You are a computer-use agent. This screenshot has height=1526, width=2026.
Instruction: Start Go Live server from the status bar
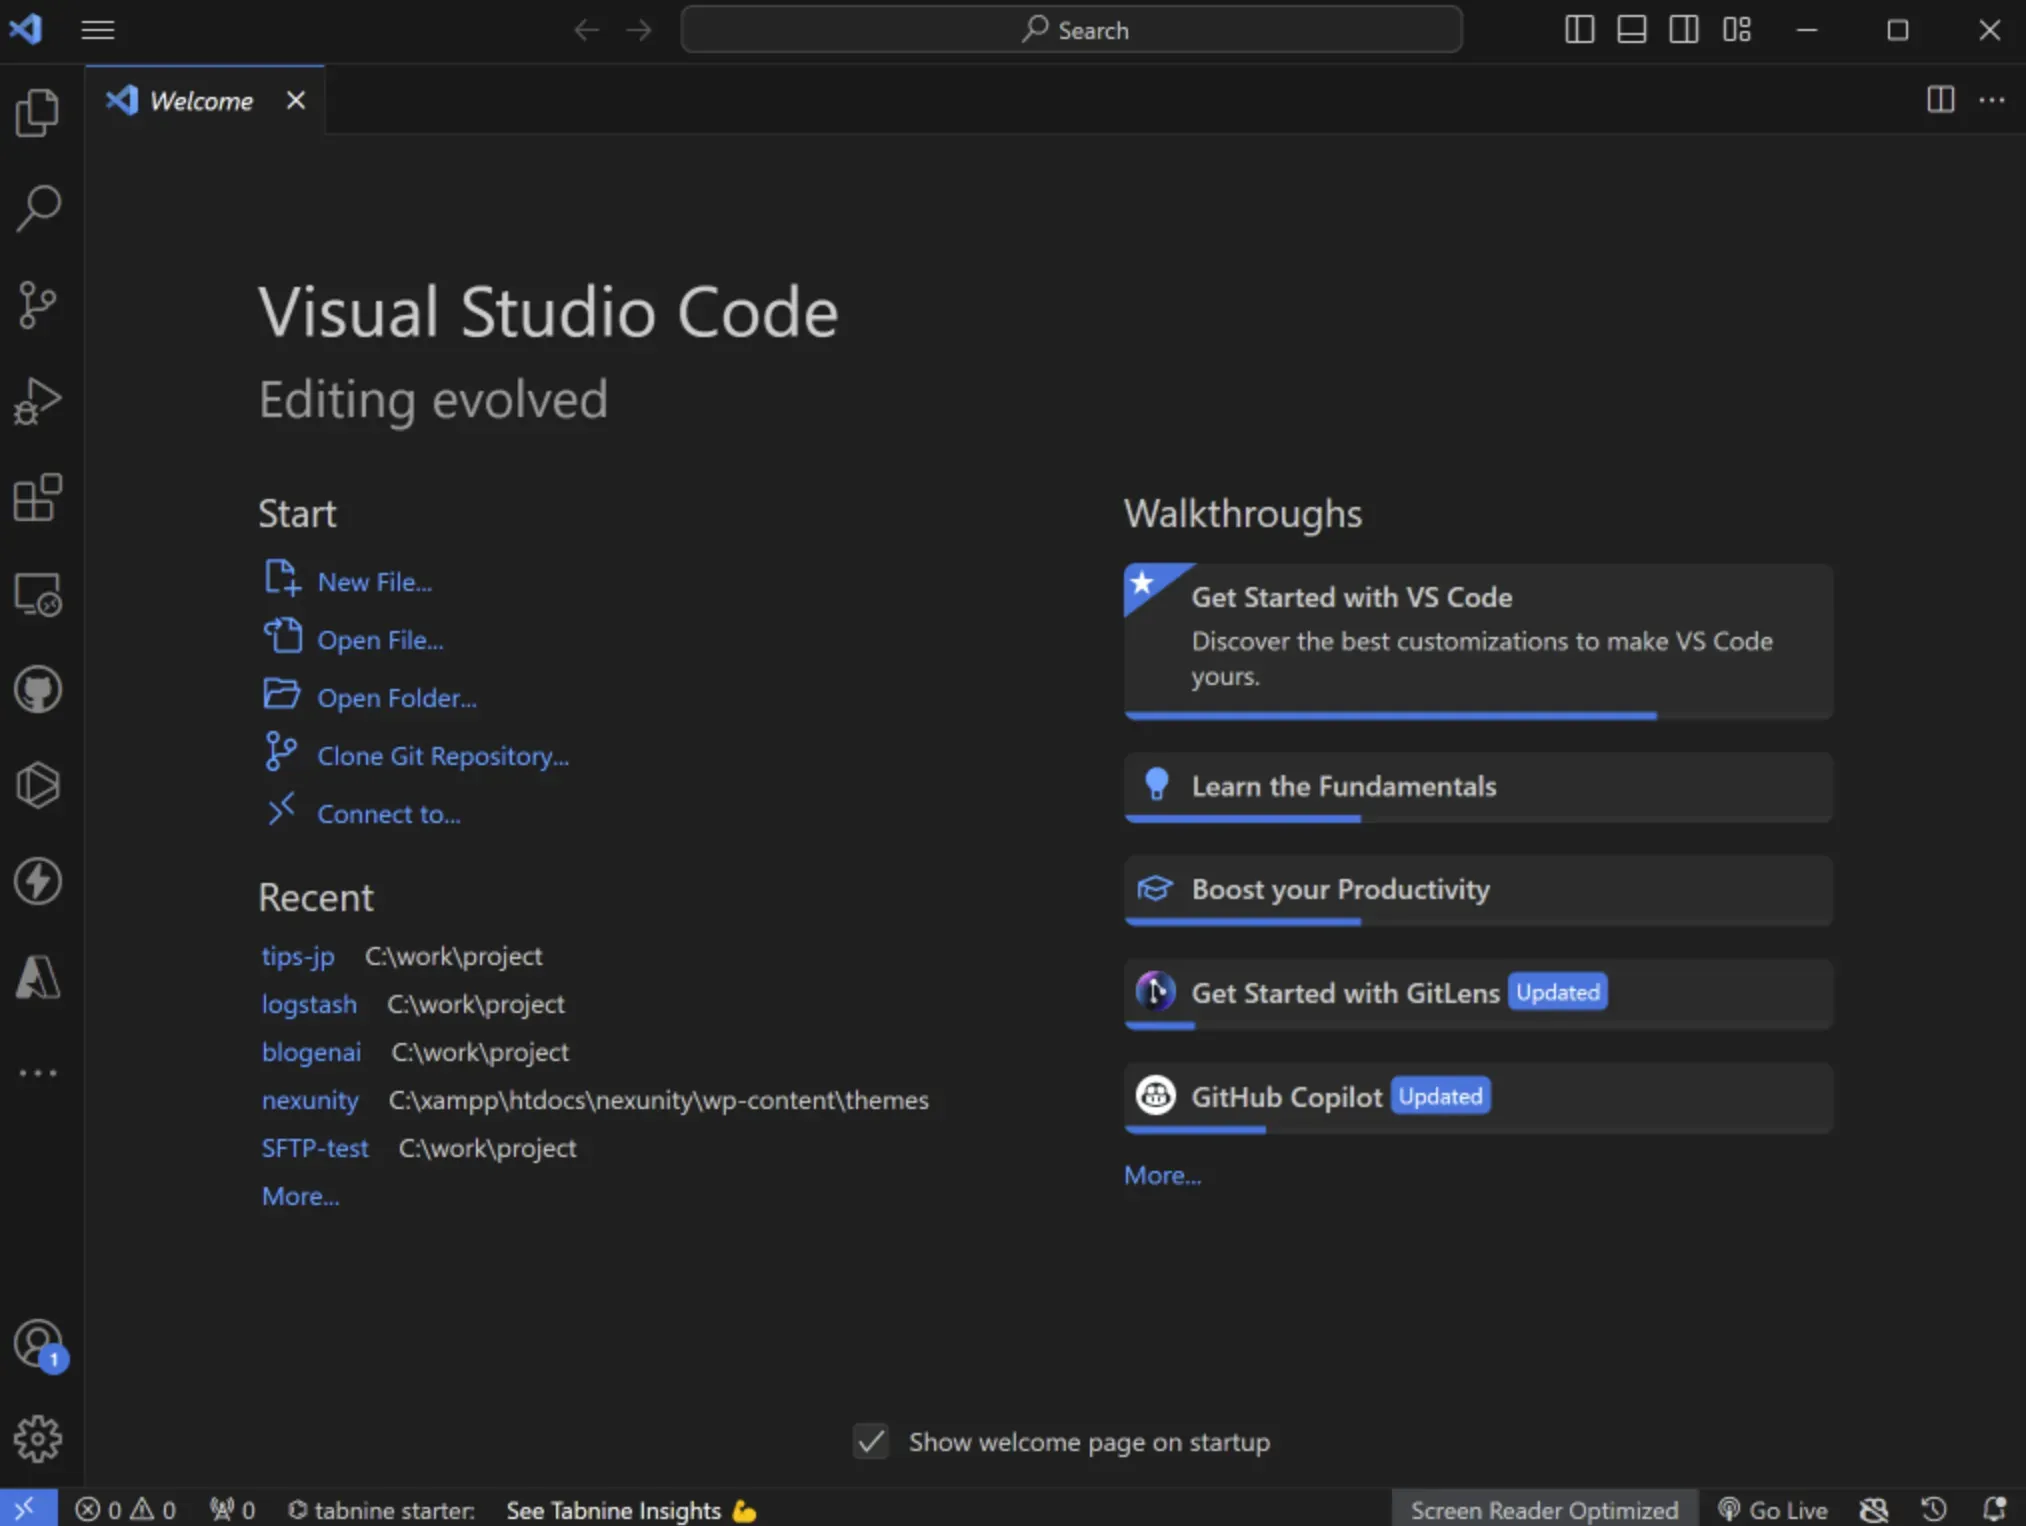click(x=1779, y=1509)
